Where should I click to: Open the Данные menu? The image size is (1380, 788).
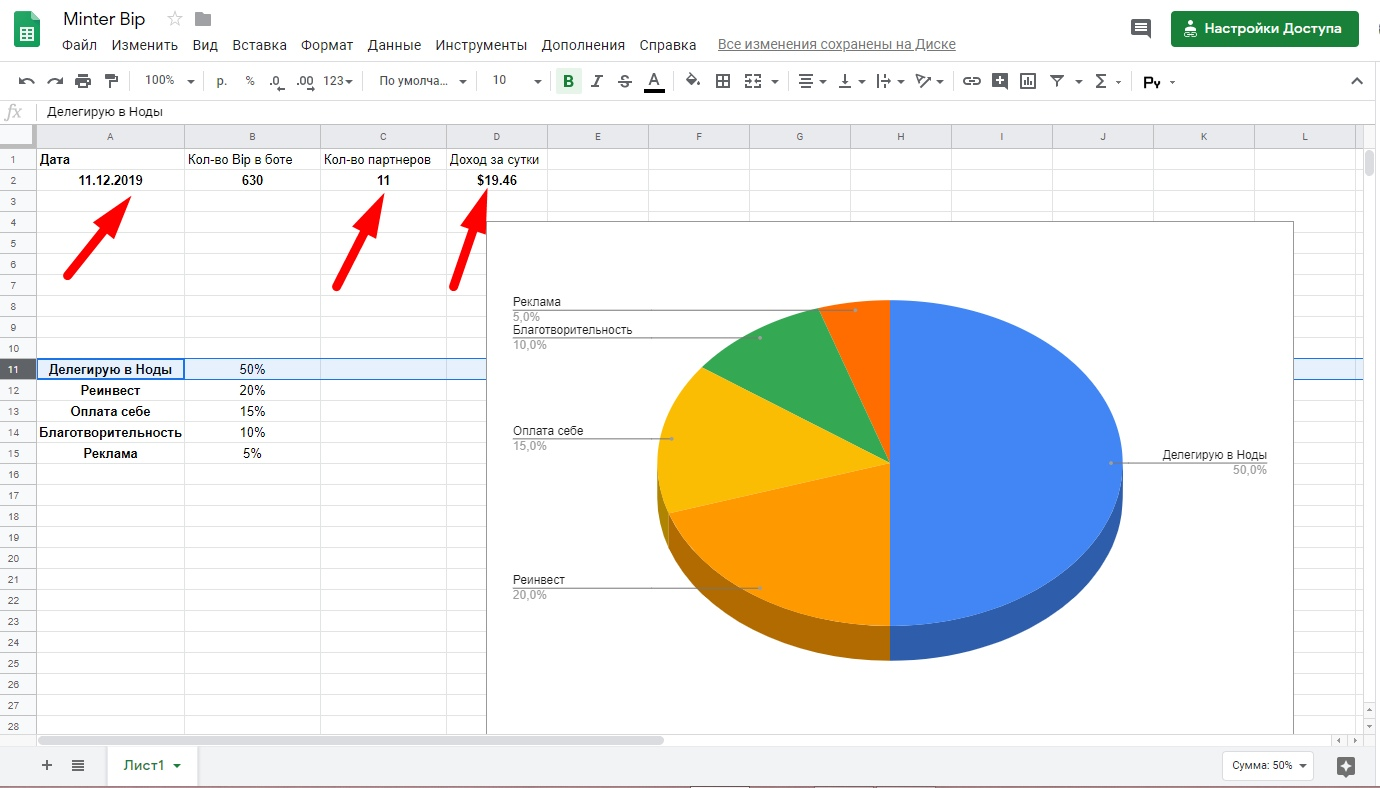394,45
